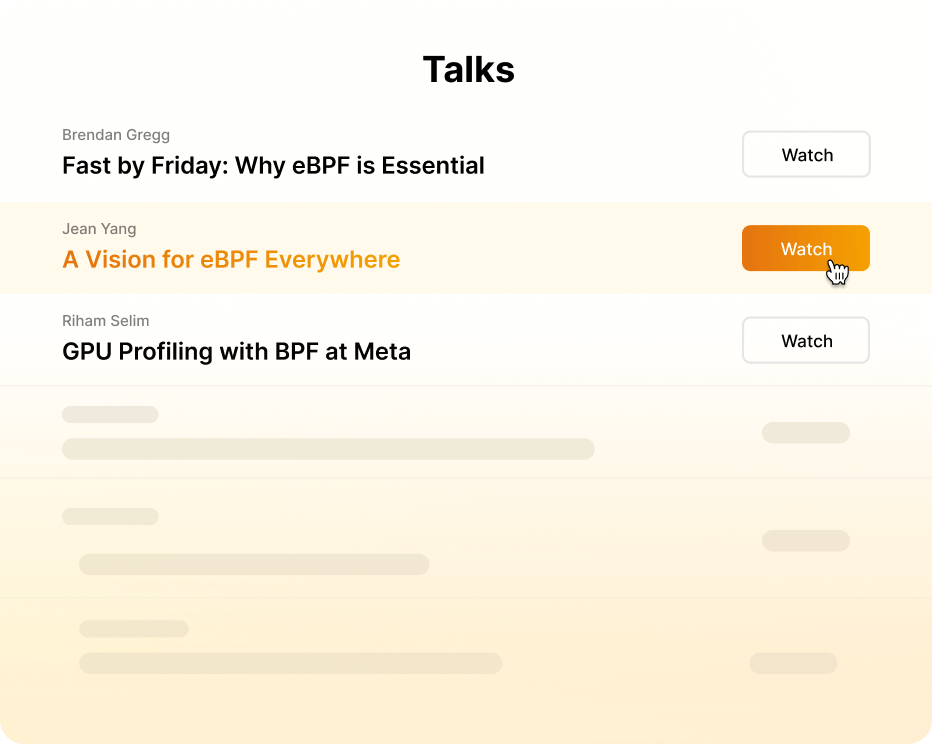Click Watch button for Fast by Friday talk
Screen dimensions: 932x744
(806, 155)
